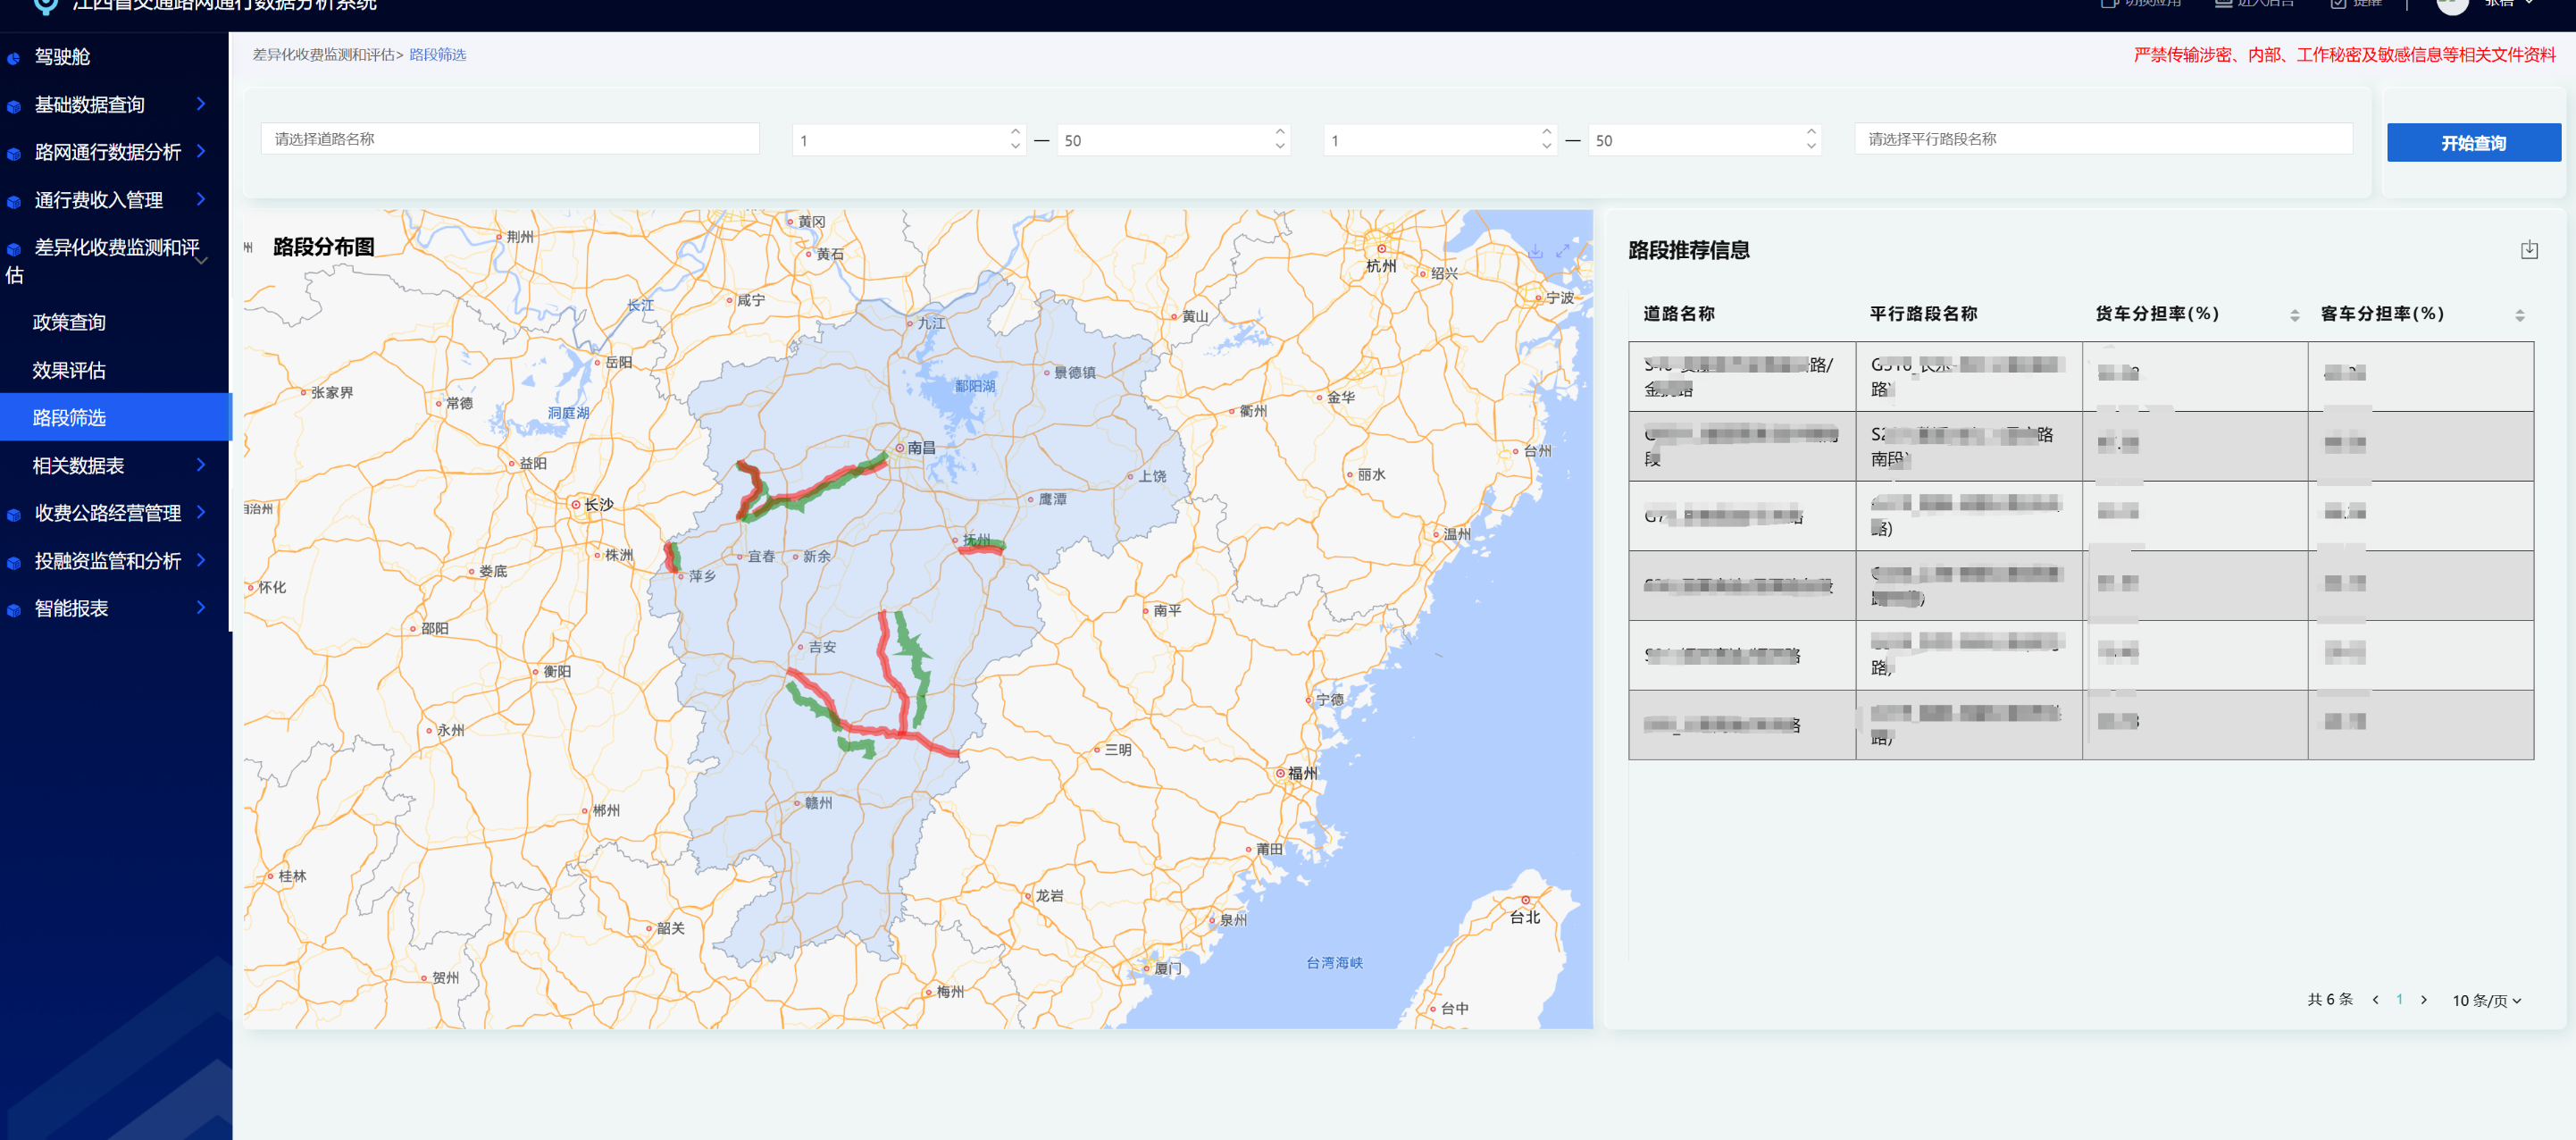
Task: Click the 提醒 icon in the header
Action: (x=2338, y=4)
